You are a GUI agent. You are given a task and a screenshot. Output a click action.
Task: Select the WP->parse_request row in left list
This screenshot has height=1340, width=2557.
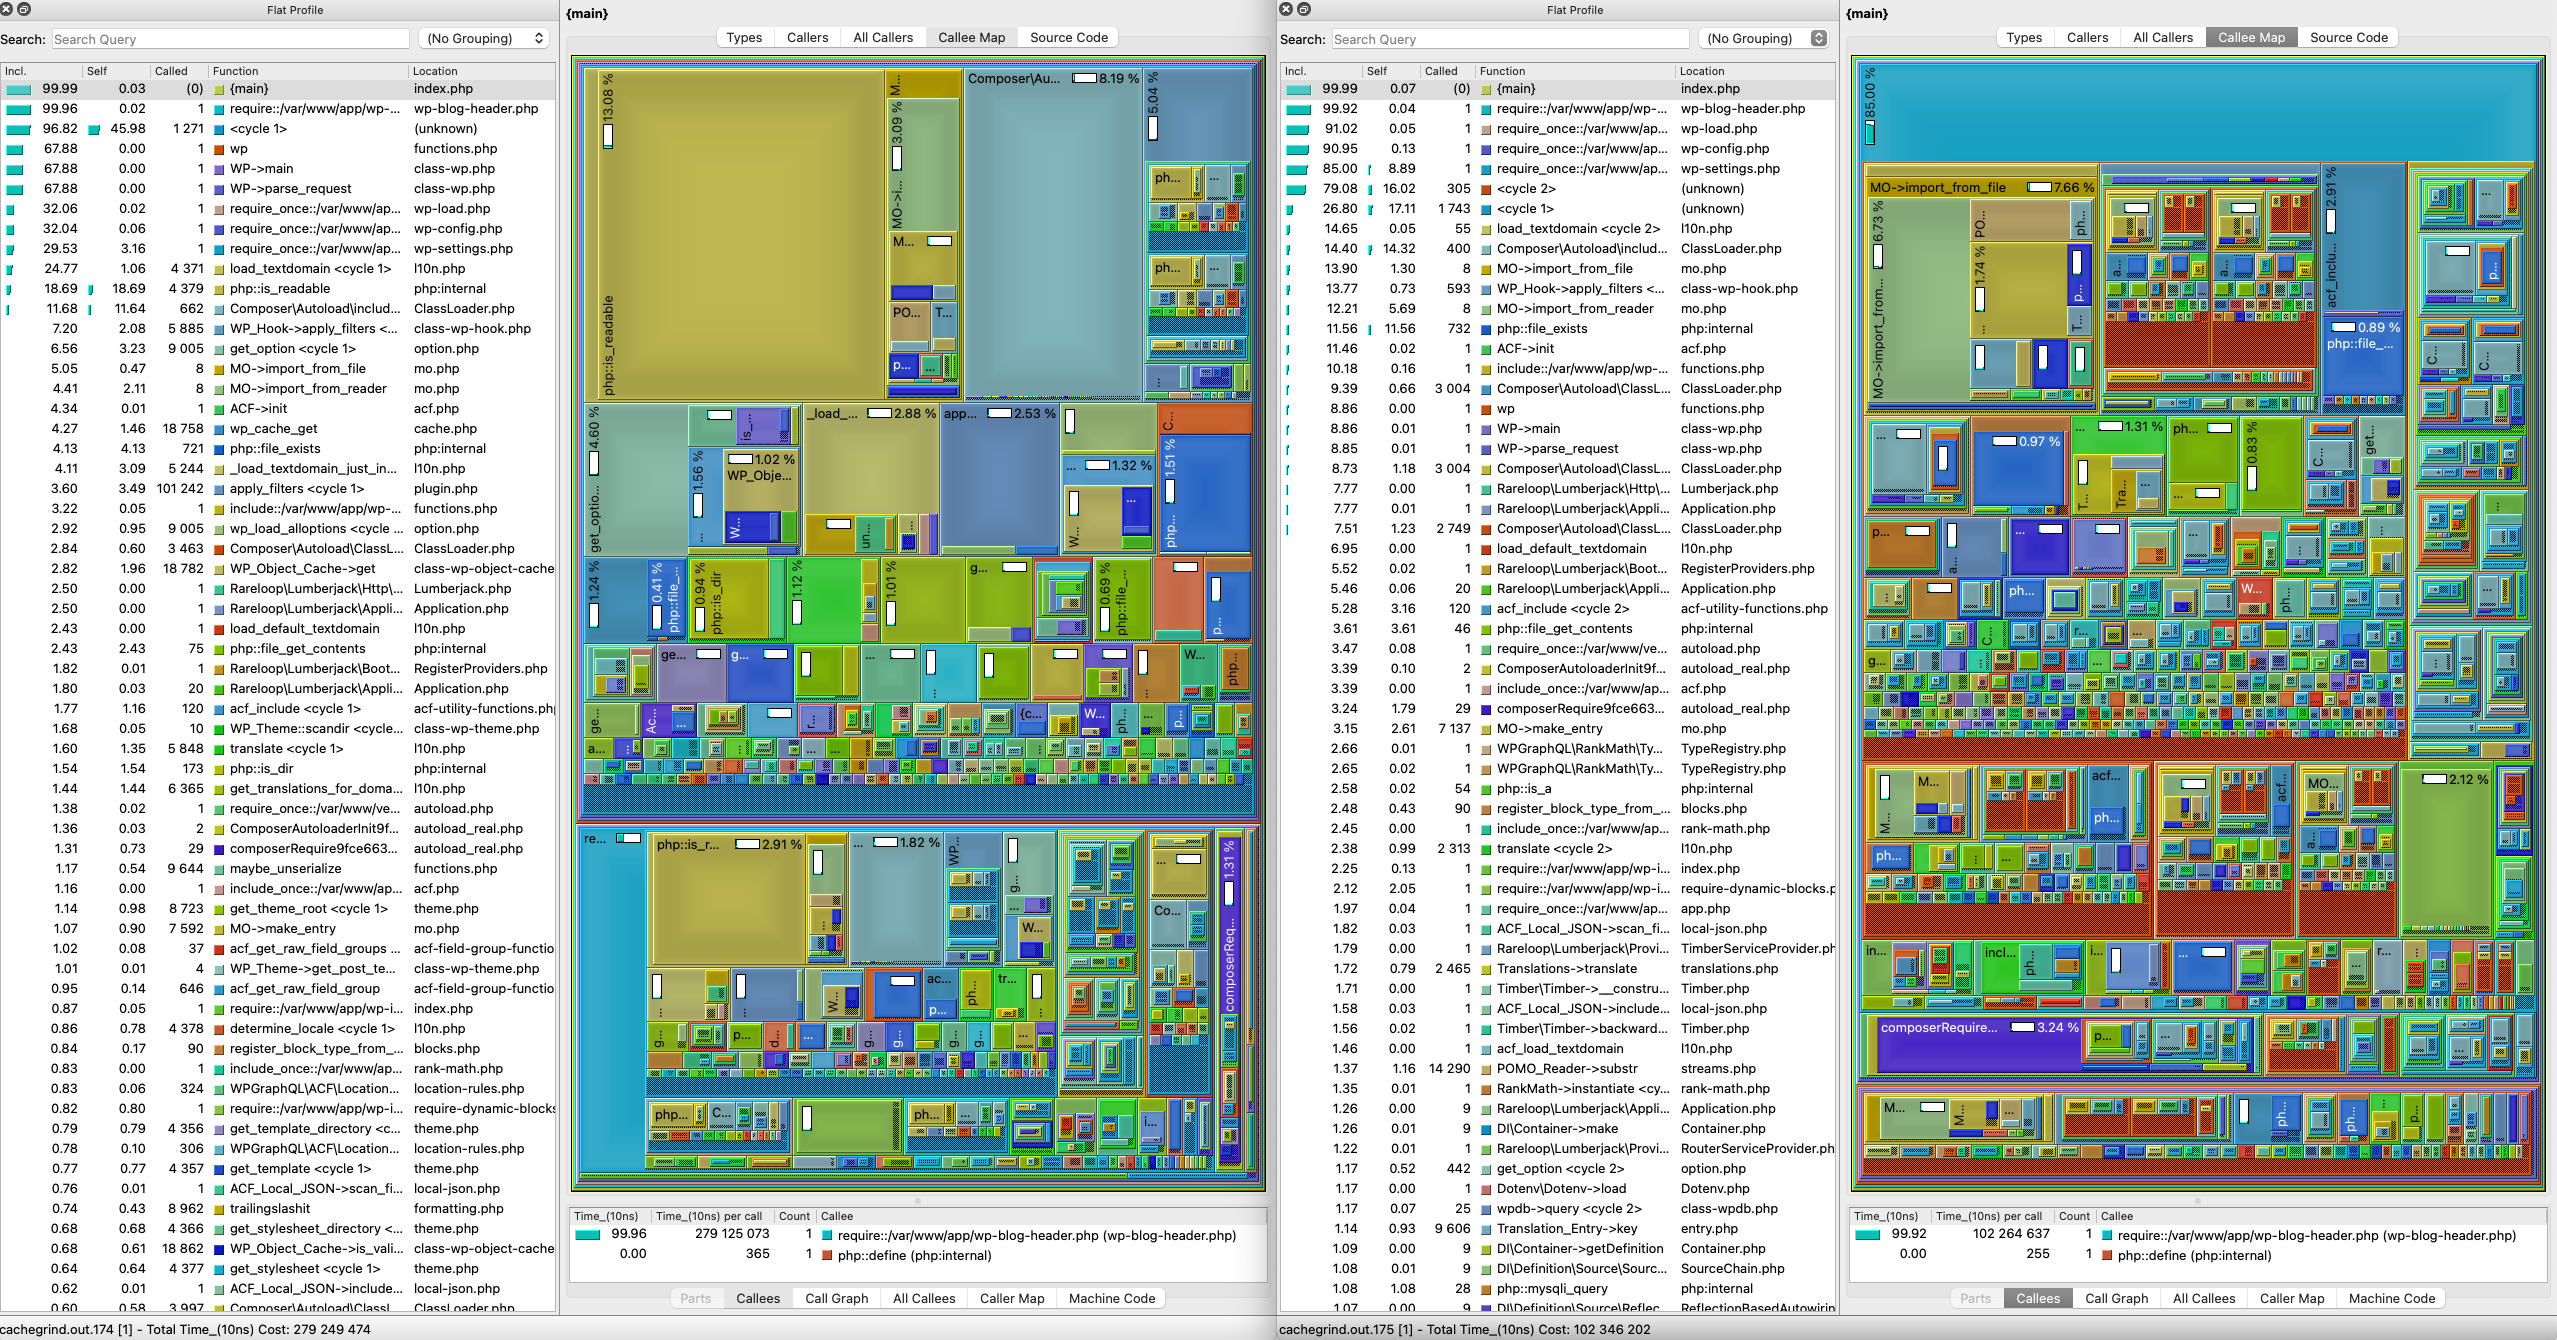pyautogui.click(x=290, y=189)
